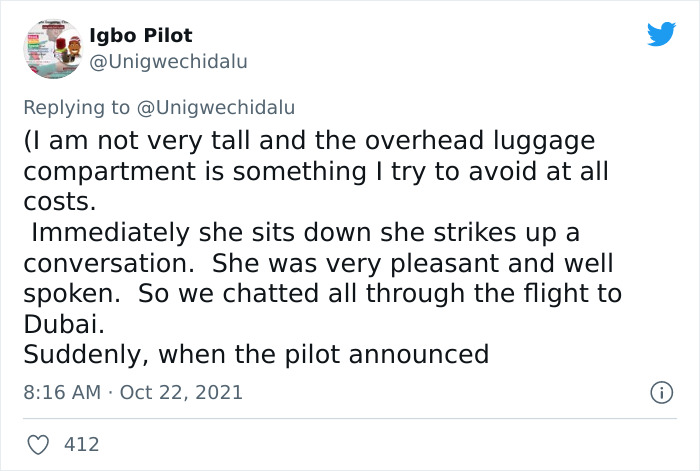Open the @Unigwechidalu handle below the name
Viewport: 700px width, 471px height.
click(168, 61)
